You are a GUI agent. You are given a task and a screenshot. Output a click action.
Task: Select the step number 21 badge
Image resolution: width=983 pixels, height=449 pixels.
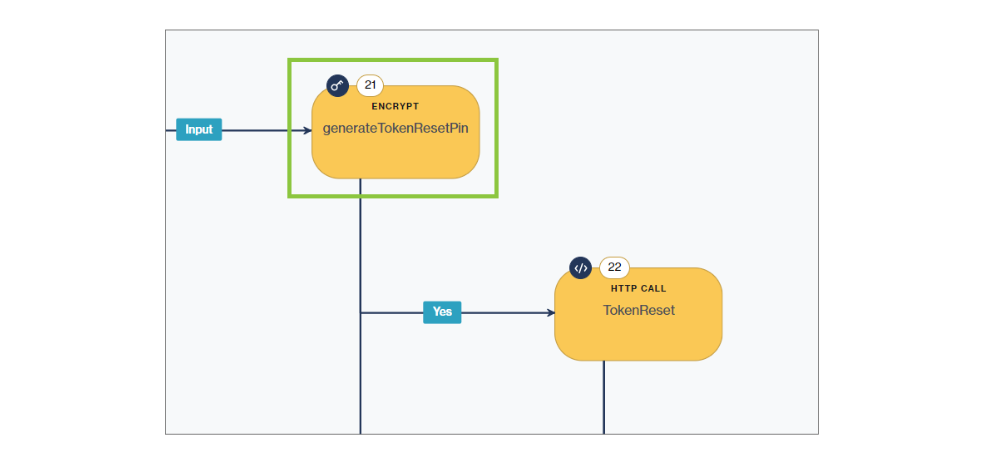370,85
